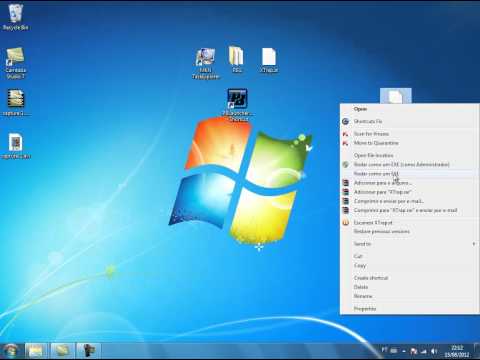The image size is (480, 360).
Task: Choose Move to Quarantine in context menu
Action: [409, 143]
